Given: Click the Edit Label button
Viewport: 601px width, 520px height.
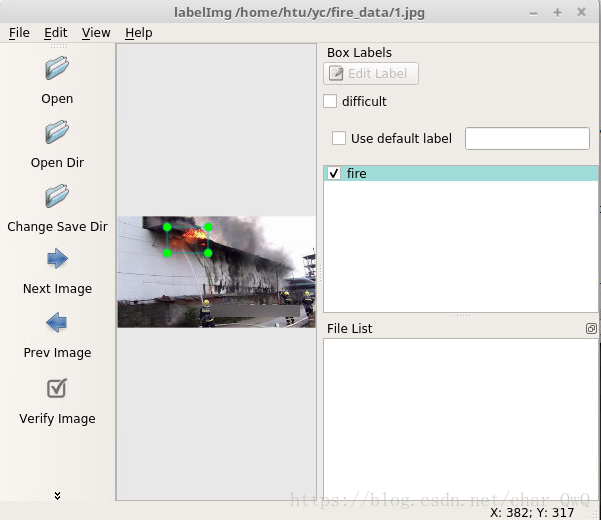Looking at the screenshot, I should (371, 73).
